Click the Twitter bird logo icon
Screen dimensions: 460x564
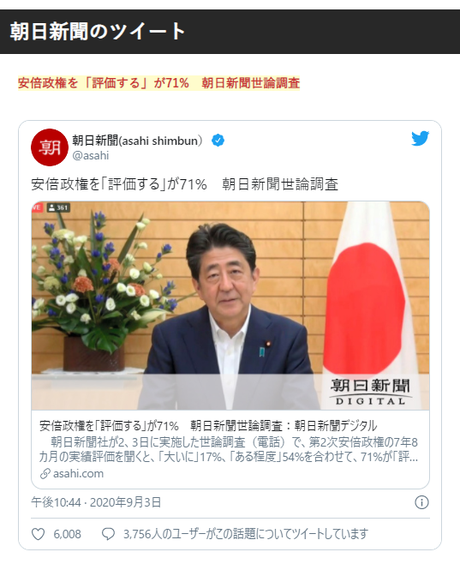tap(420, 138)
